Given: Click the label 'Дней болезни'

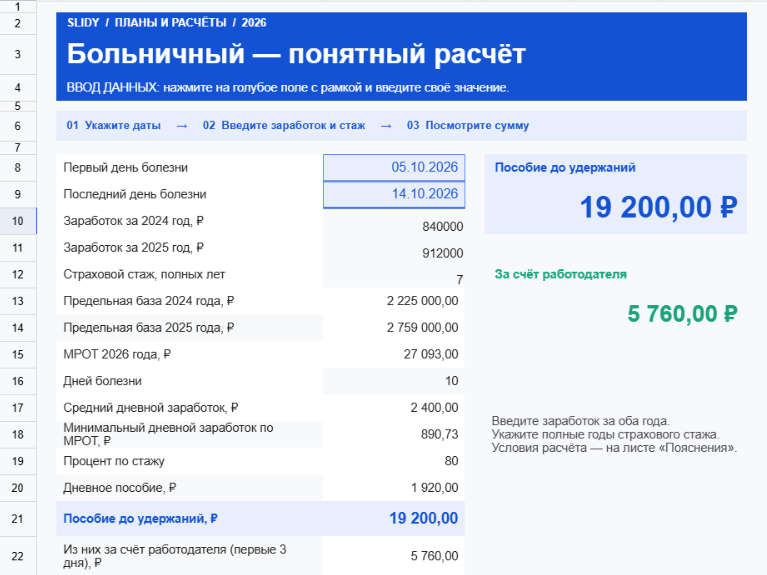Looking at the screenshot, I should pos(102,381).
